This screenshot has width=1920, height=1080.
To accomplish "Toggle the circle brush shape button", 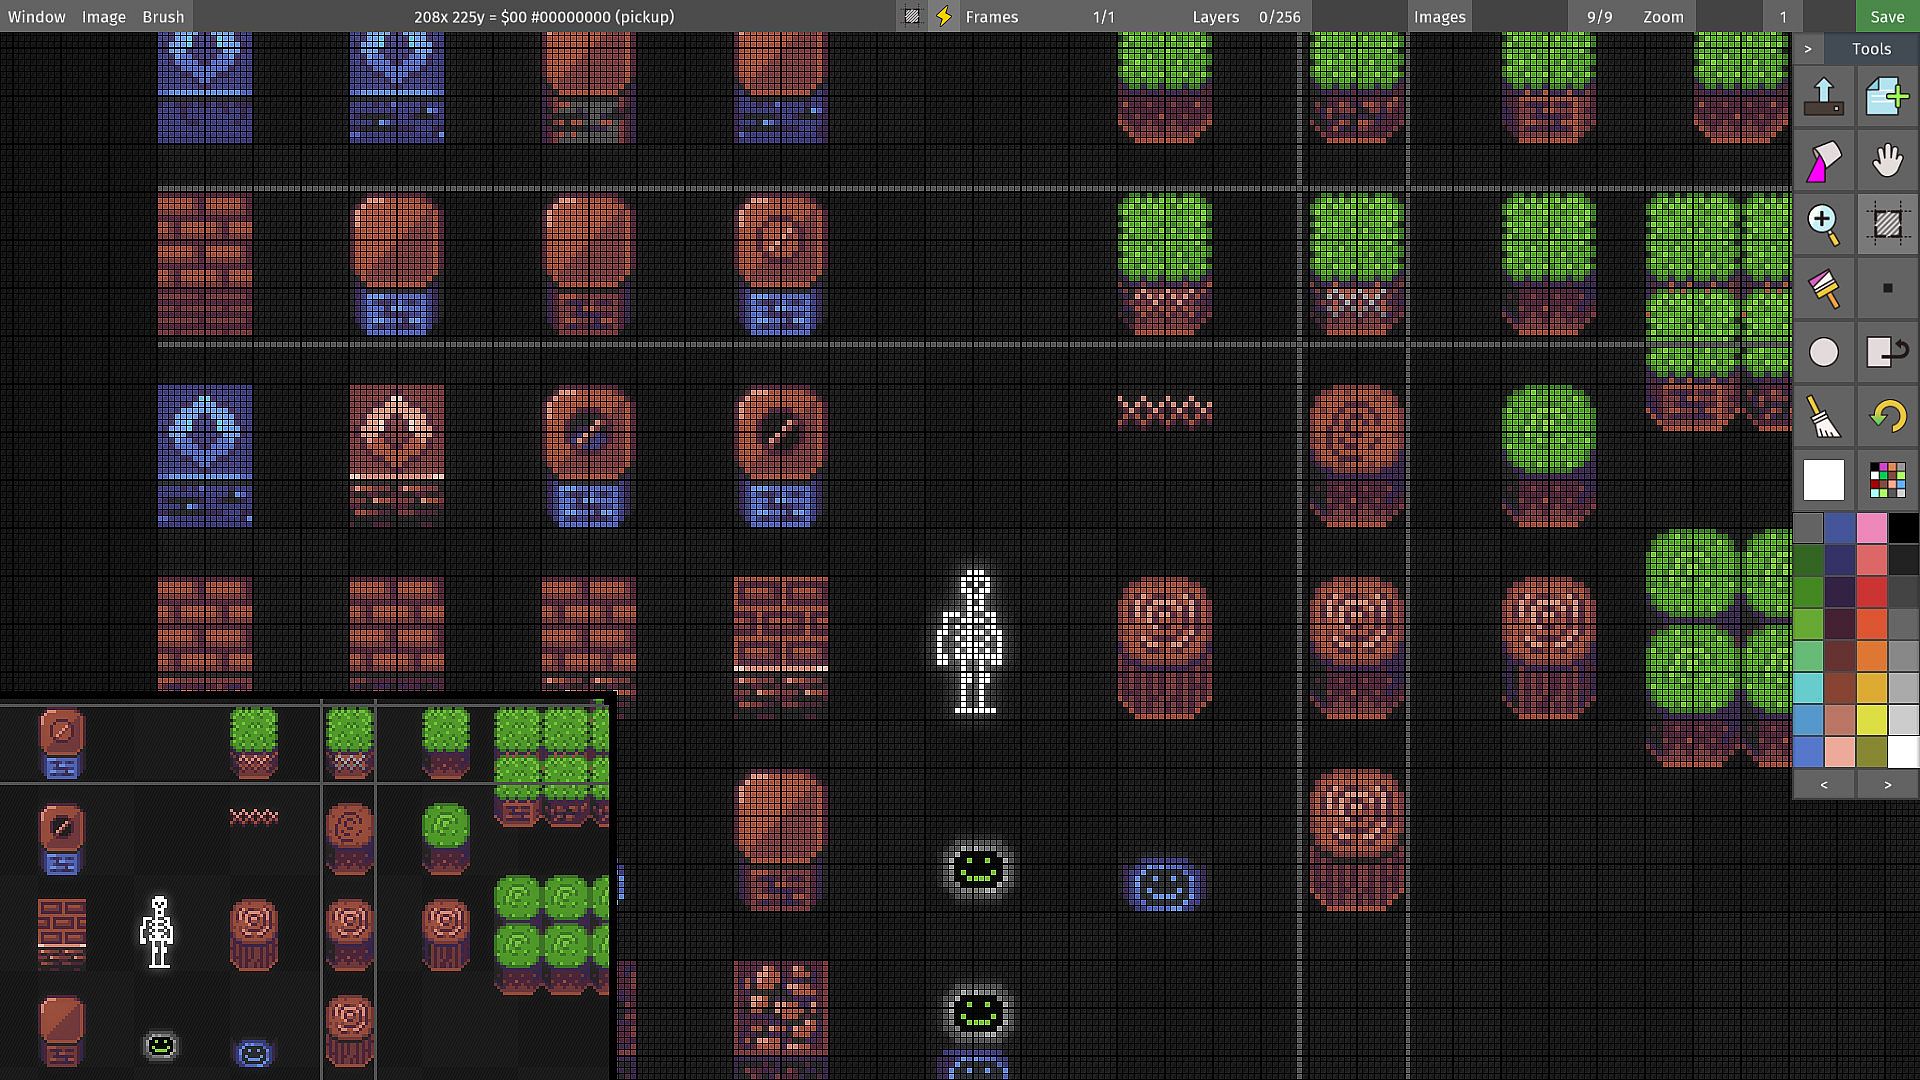I will [1823, 352].
